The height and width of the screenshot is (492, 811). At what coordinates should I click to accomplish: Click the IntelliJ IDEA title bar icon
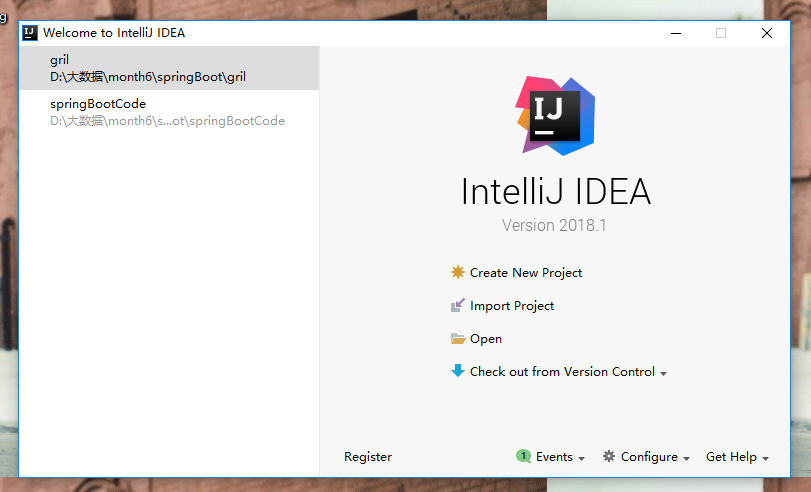[30, 33]
